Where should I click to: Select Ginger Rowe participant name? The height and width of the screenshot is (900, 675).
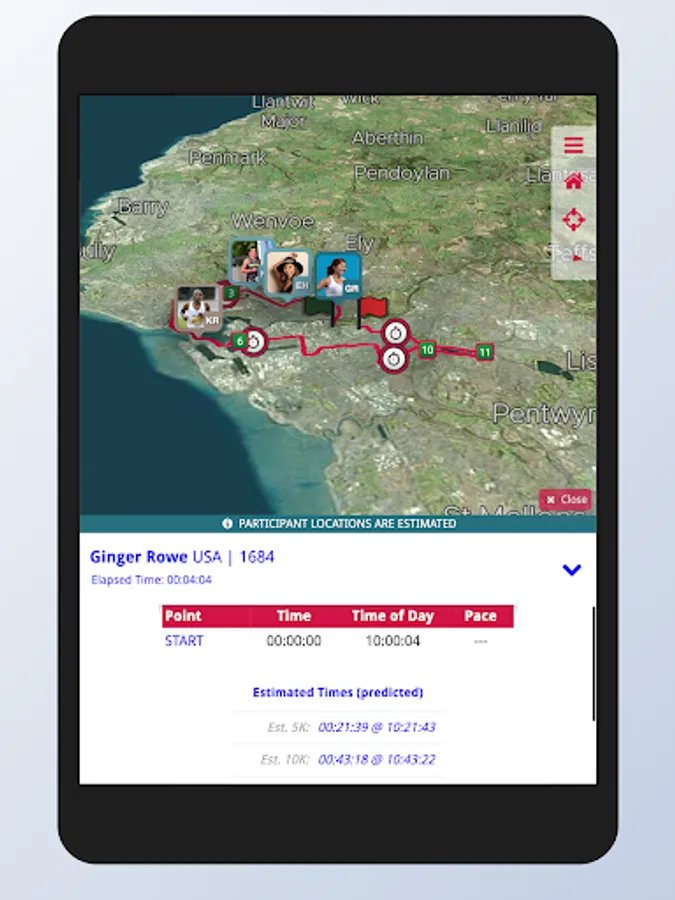pyautogui.click(x=138, y=557)
